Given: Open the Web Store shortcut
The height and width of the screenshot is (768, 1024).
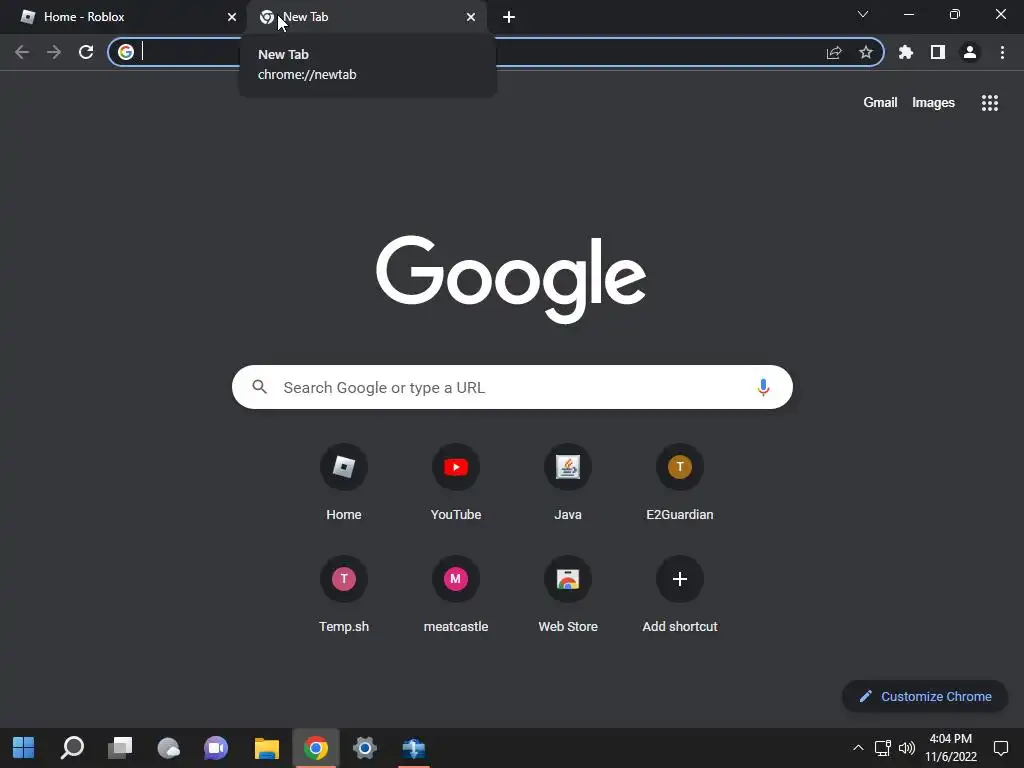Looking at the screenshot, I should tap(568, 594).
